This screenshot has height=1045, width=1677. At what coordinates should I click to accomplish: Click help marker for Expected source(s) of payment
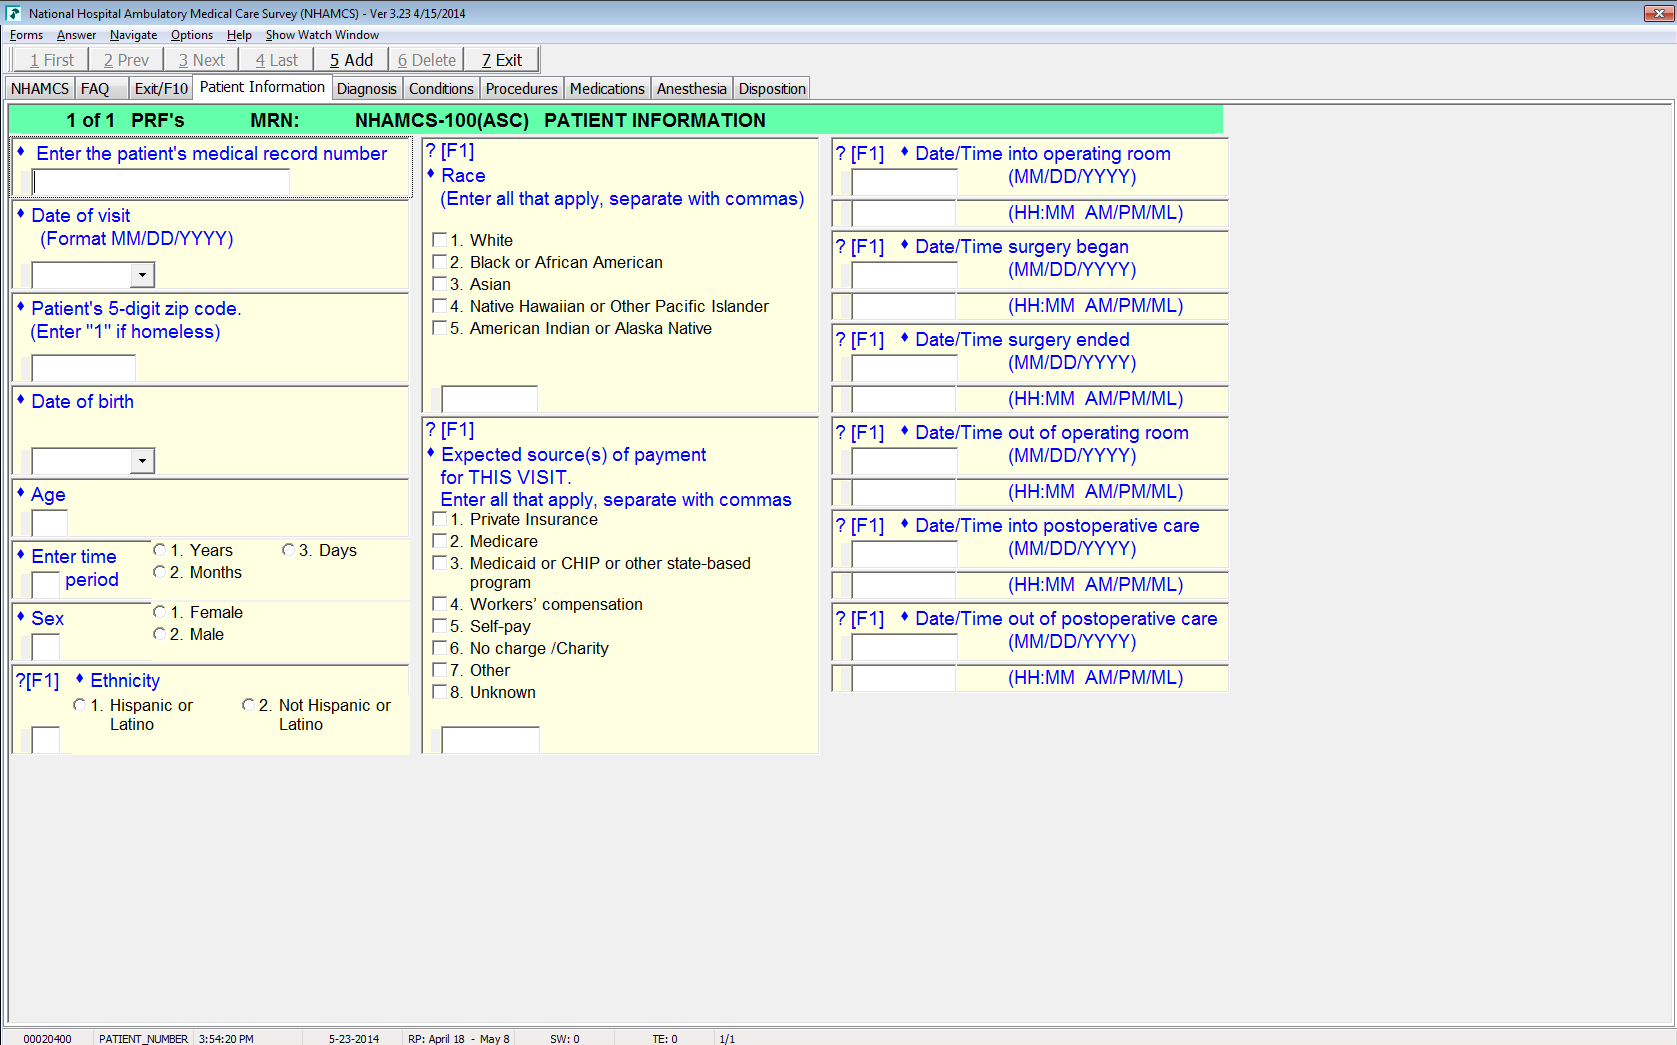[x=450, y=430]
